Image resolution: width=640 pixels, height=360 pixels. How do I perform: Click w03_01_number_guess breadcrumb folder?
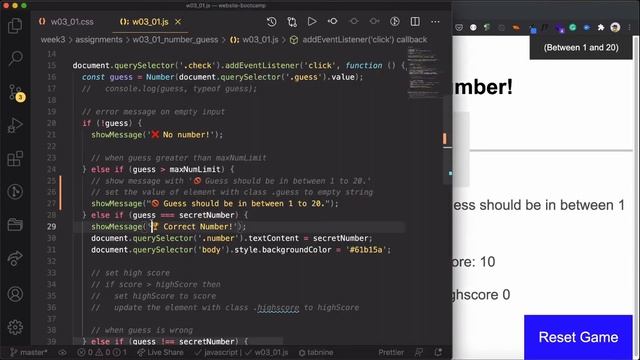175,40
